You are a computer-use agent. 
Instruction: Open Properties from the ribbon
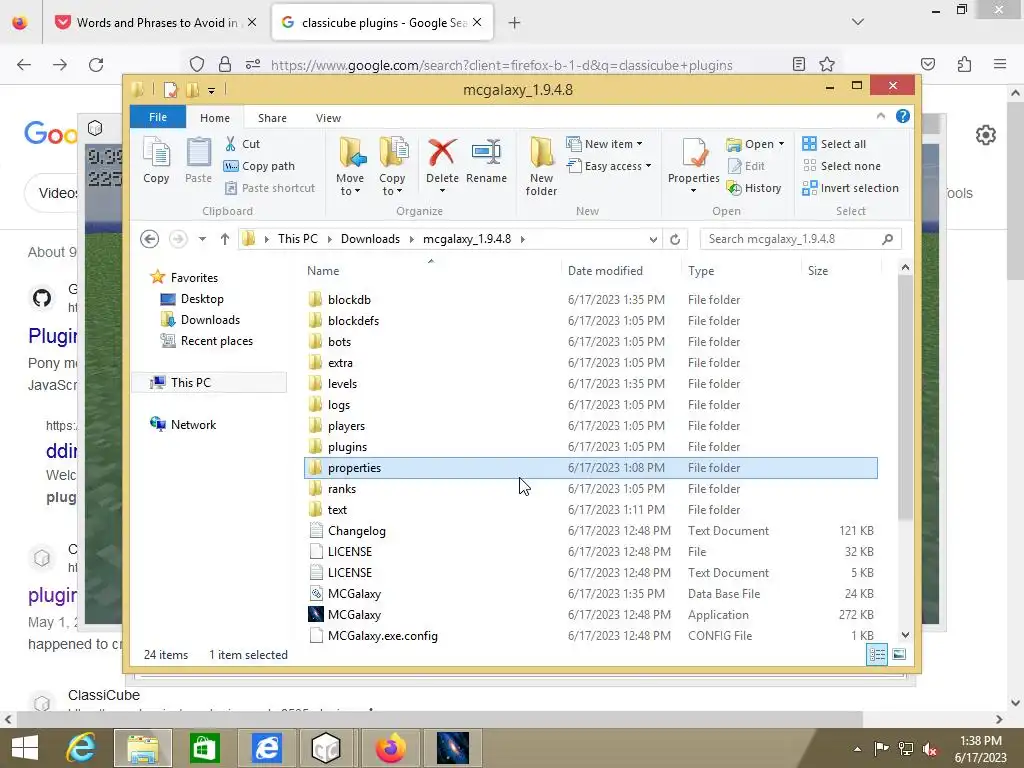tap(694, 165)
